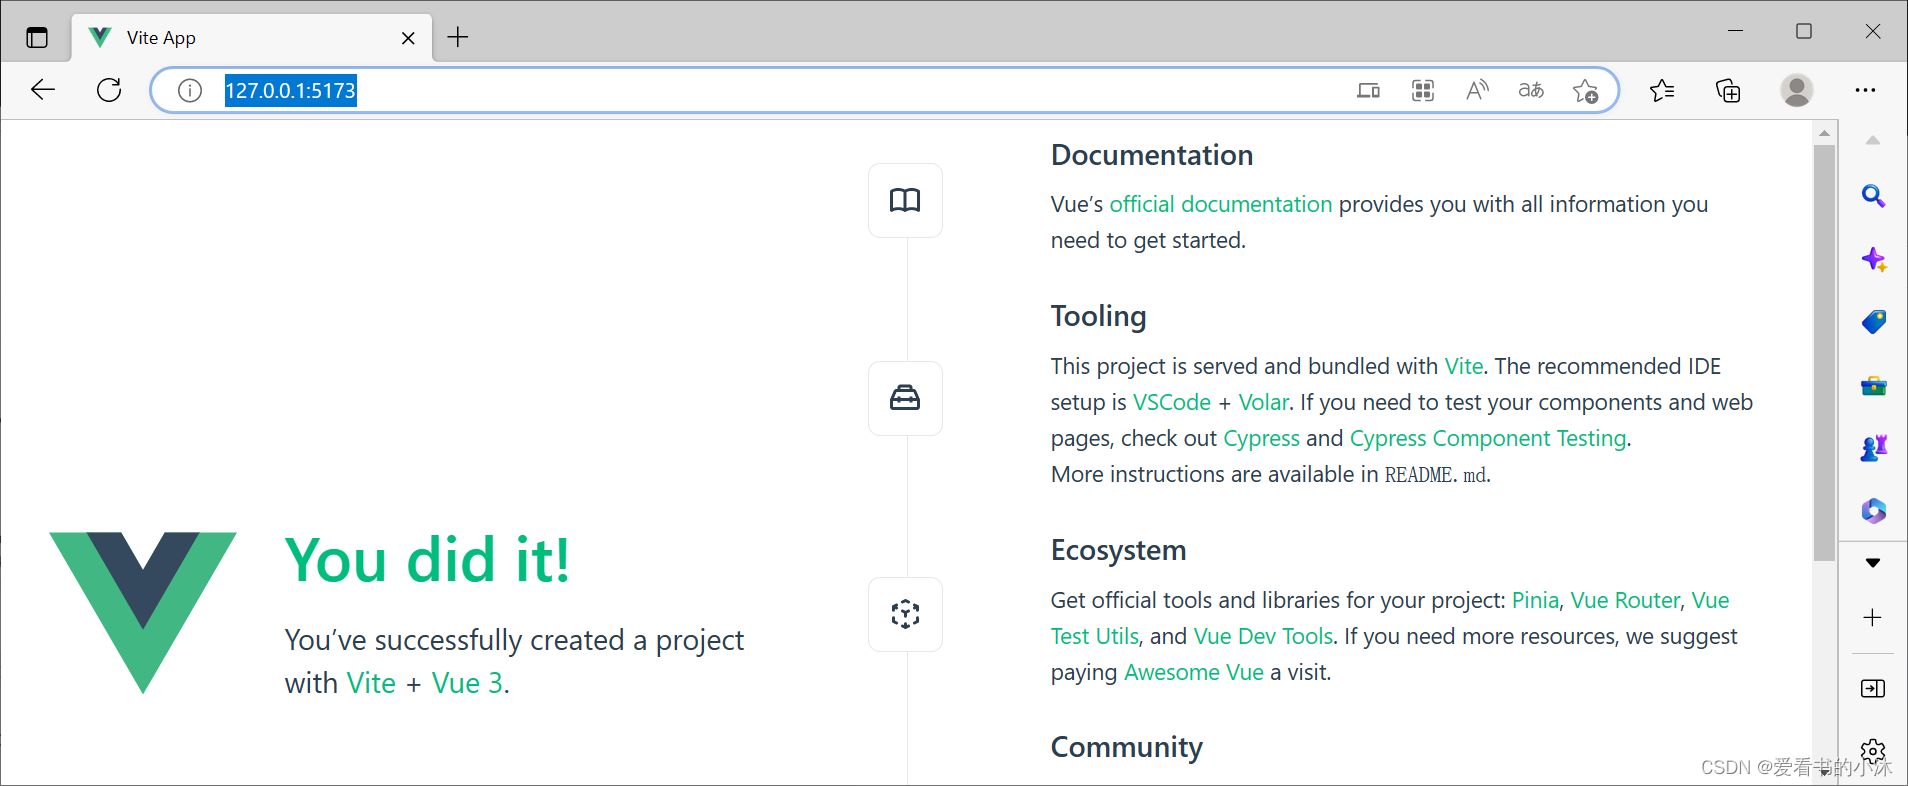Click the Documentation book icon
Screen dimensions: 1908x786
(x=905, y=200)
